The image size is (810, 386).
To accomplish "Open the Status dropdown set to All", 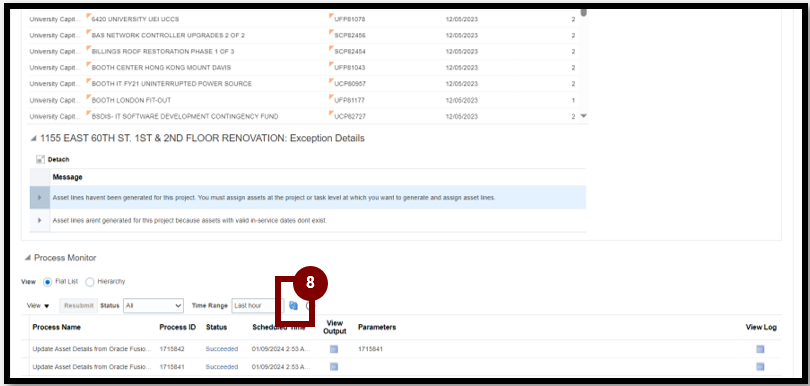I will point(153,306).
